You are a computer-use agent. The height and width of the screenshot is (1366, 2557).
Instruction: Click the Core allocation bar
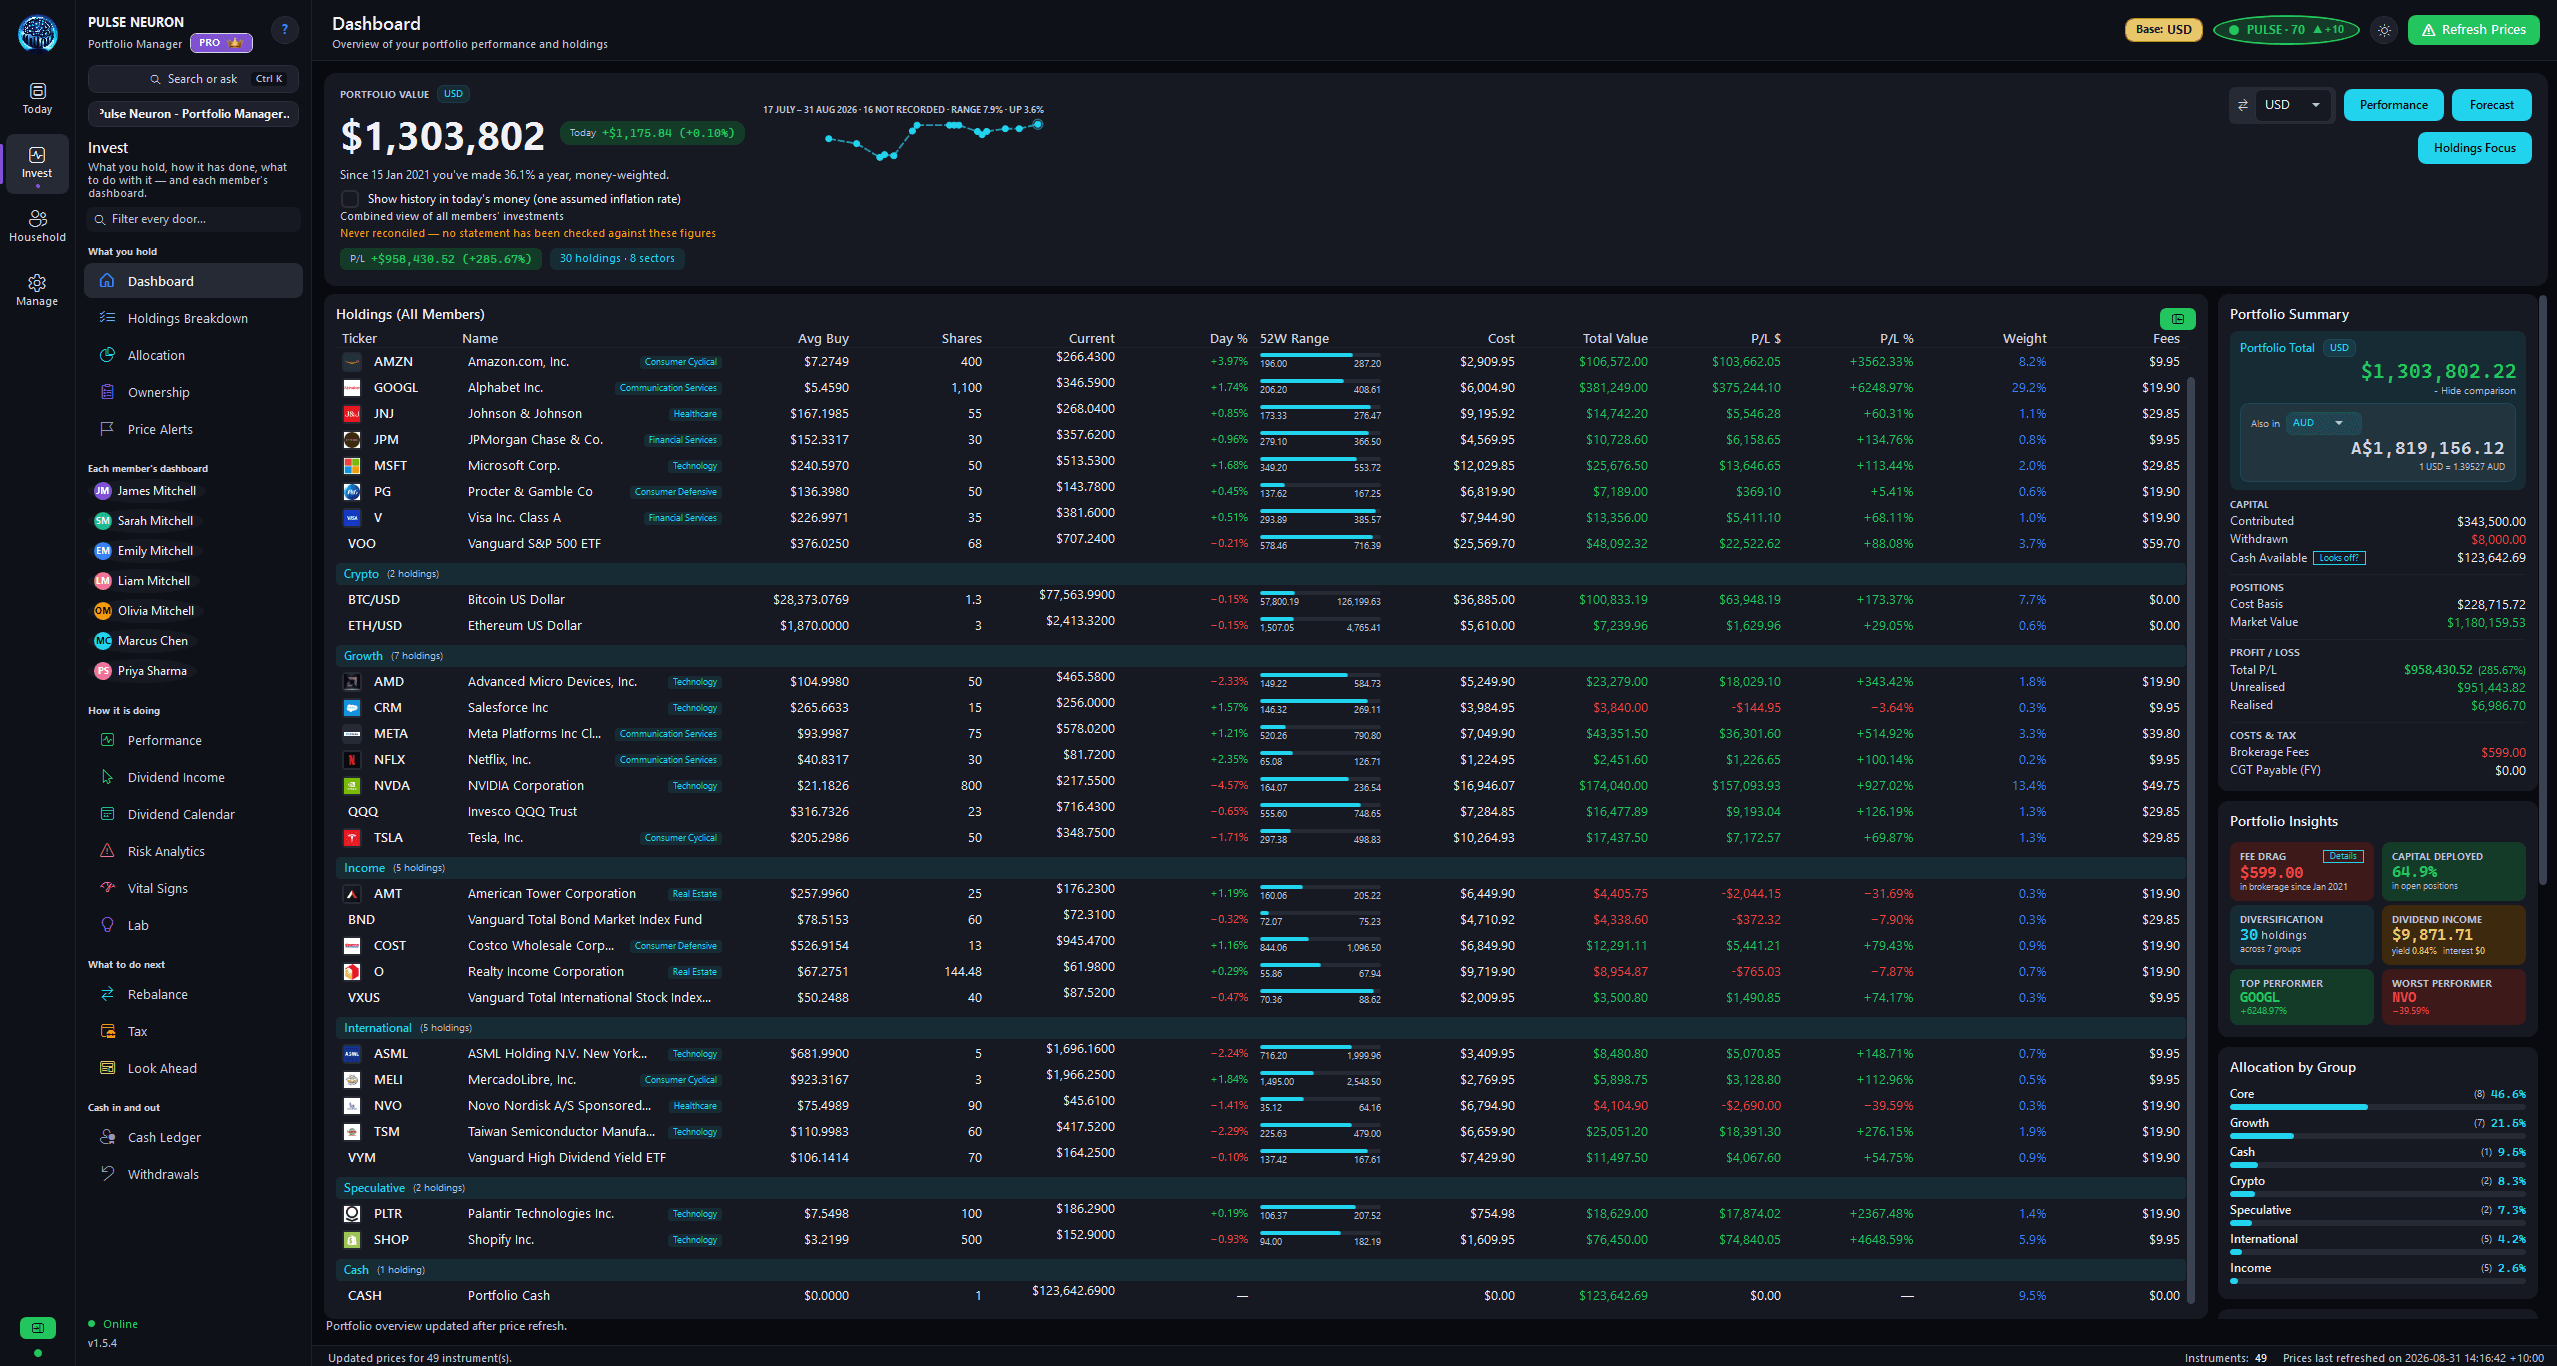[2377, 1107]
